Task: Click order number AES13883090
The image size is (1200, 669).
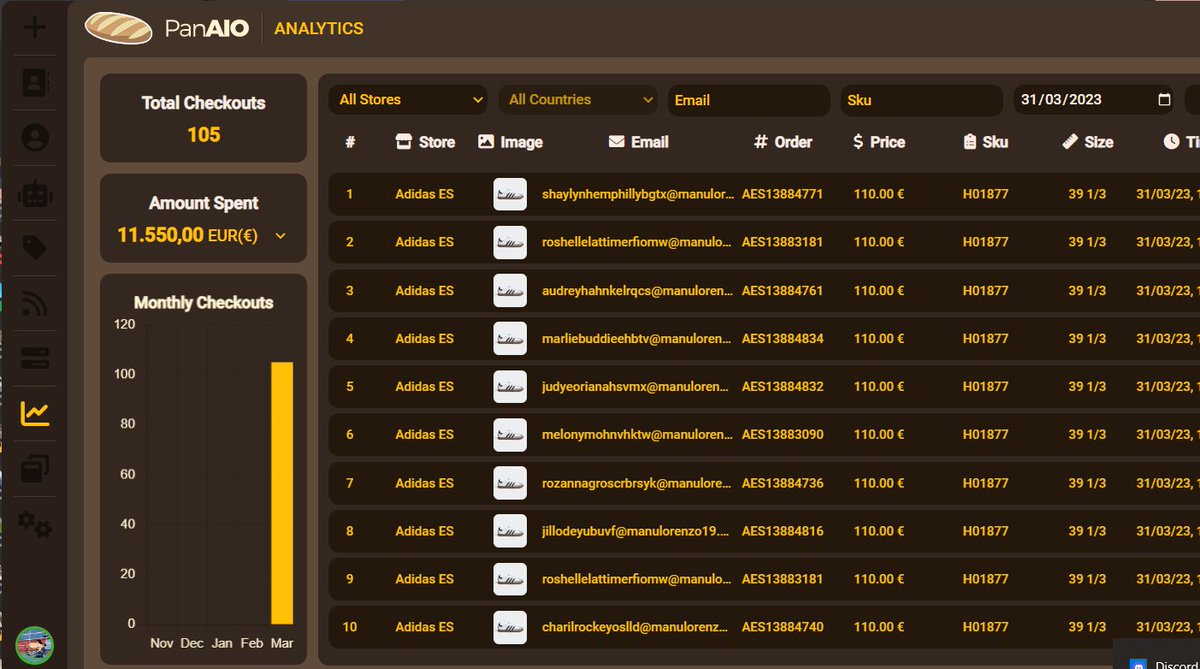Action: click(x=783, y=434)
